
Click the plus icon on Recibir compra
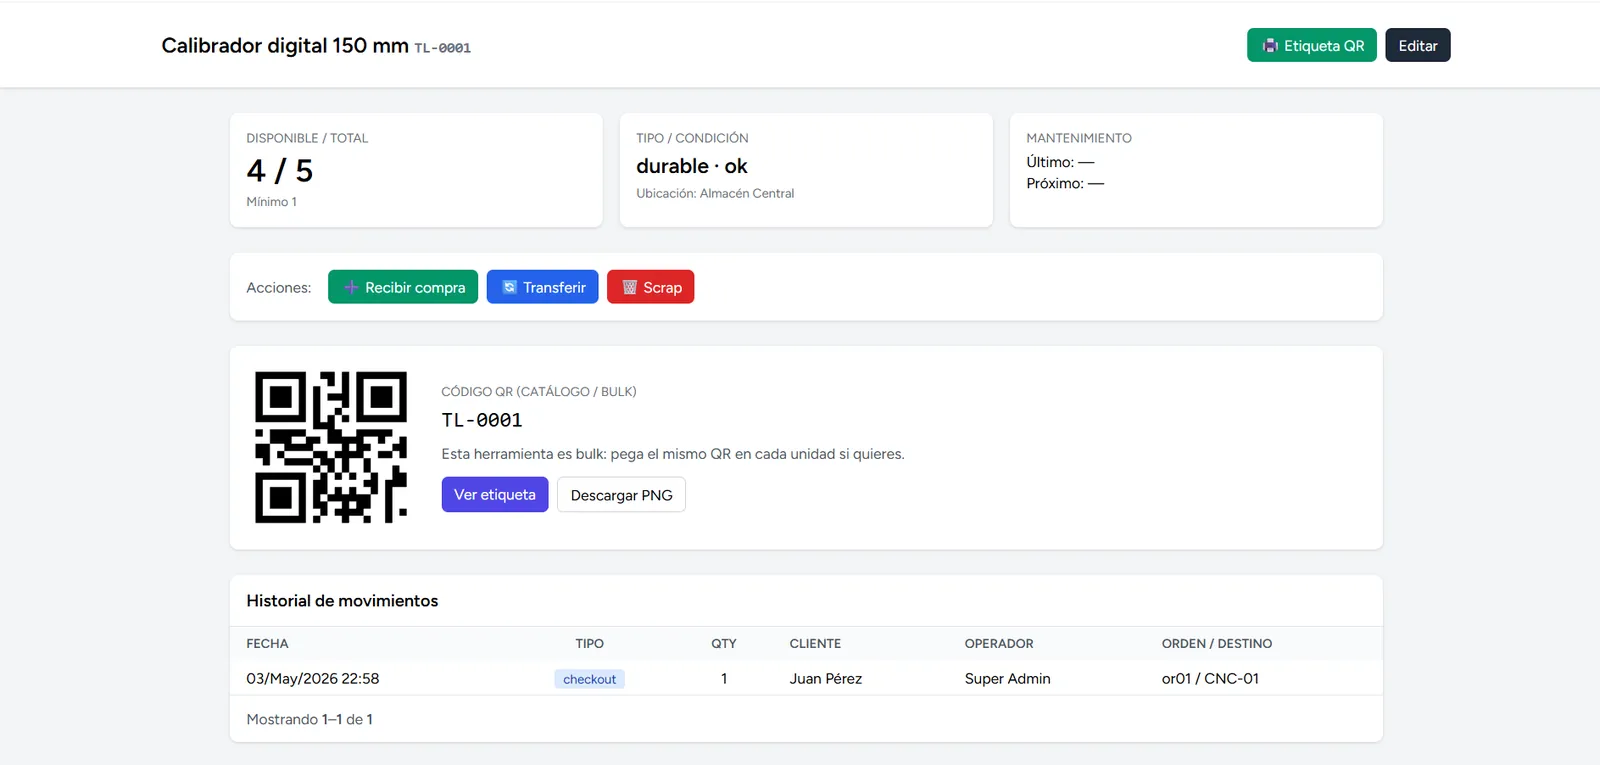pos(351,287)
